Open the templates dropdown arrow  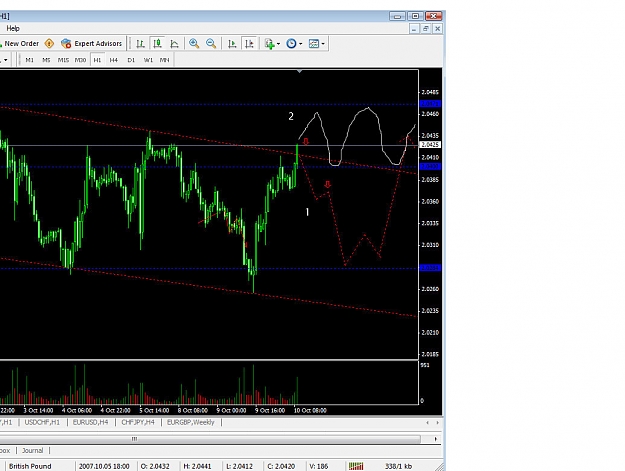pos(323,44)
